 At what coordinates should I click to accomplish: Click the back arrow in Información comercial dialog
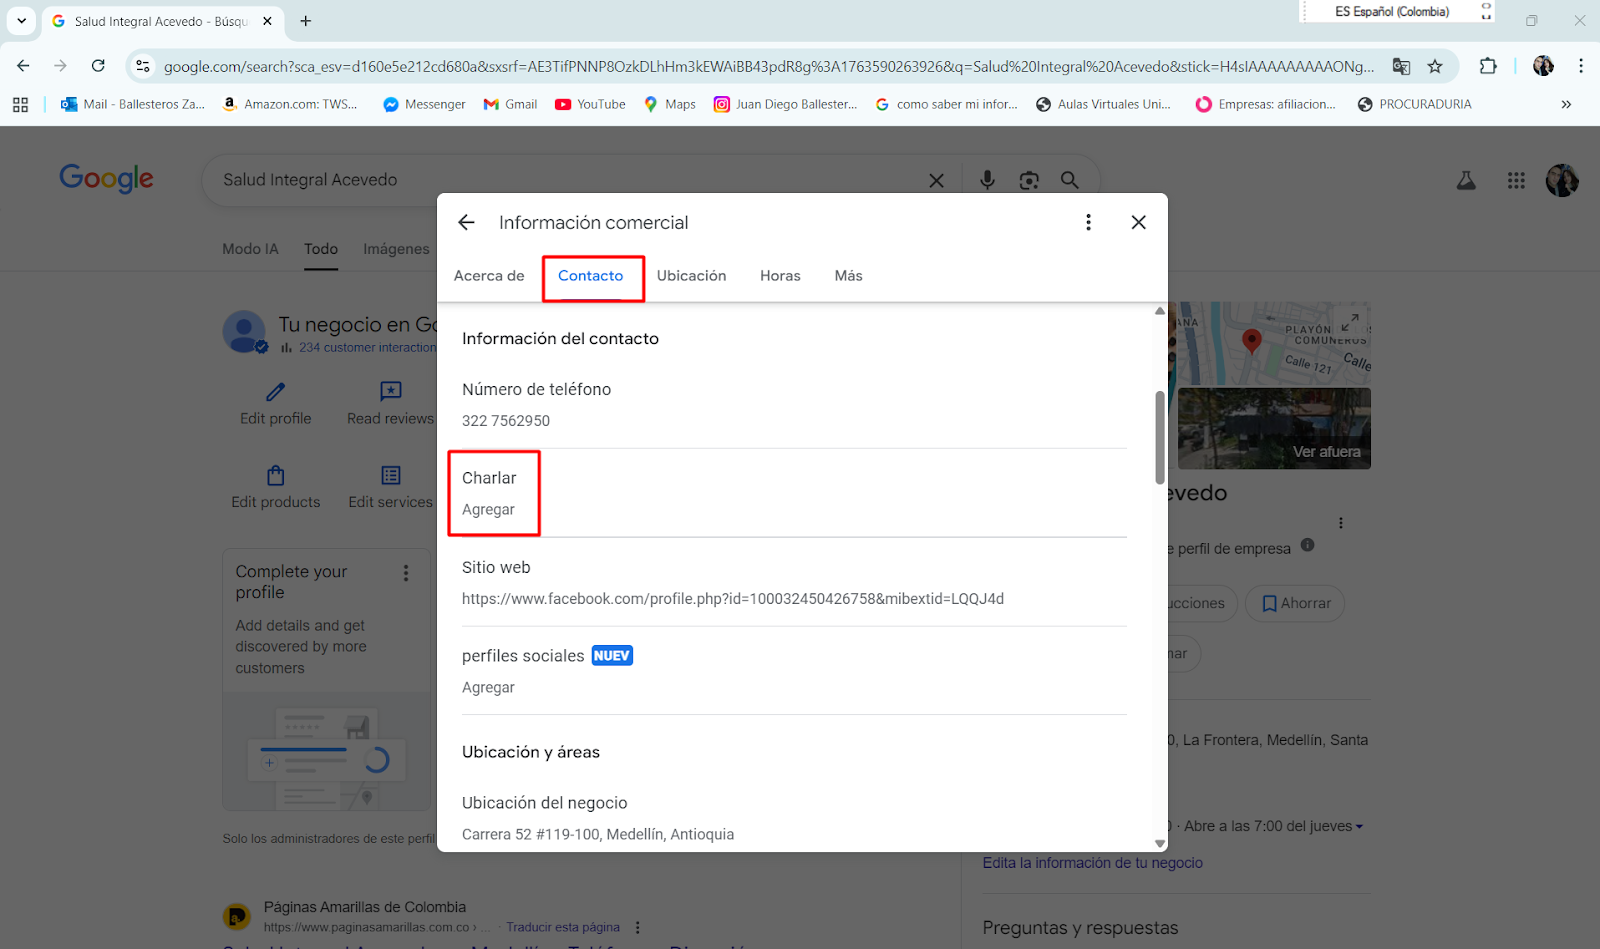[x=466, y=222]
